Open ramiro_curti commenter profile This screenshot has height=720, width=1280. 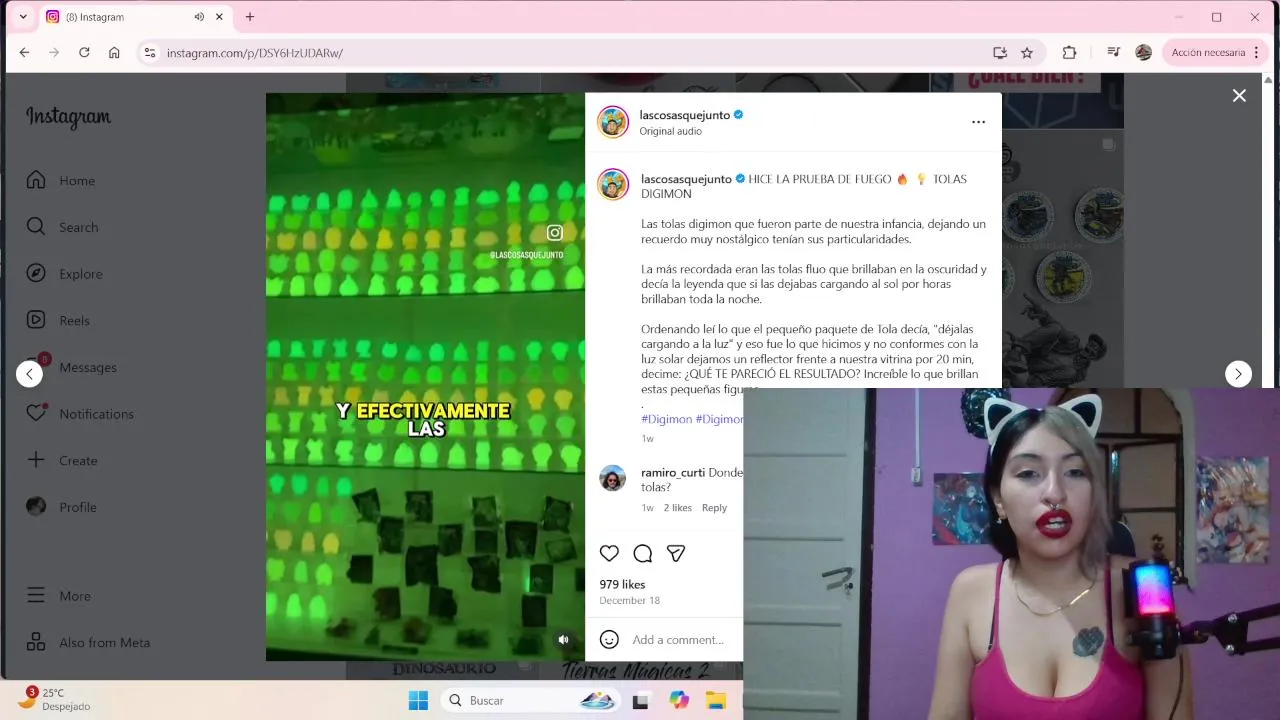coord(673,472)
